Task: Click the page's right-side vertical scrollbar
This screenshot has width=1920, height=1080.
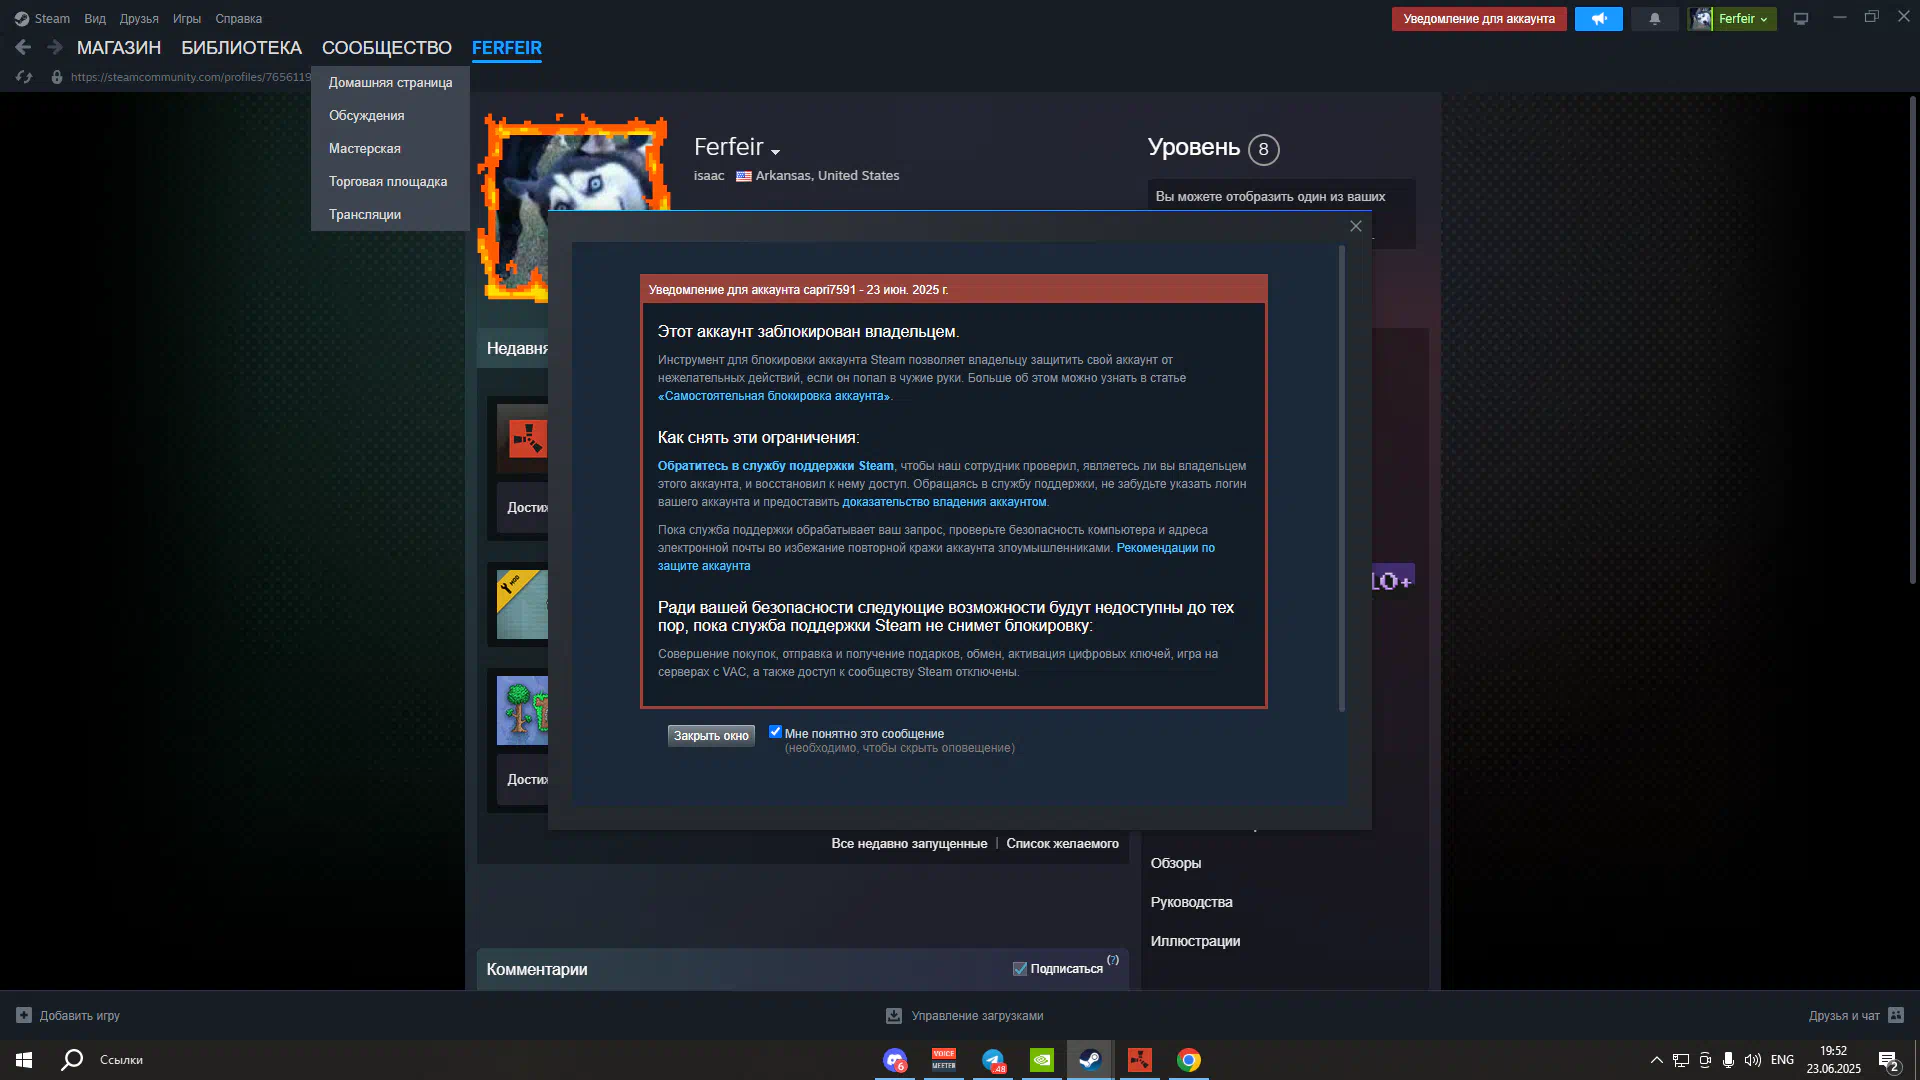Action: click(1912, 340)
